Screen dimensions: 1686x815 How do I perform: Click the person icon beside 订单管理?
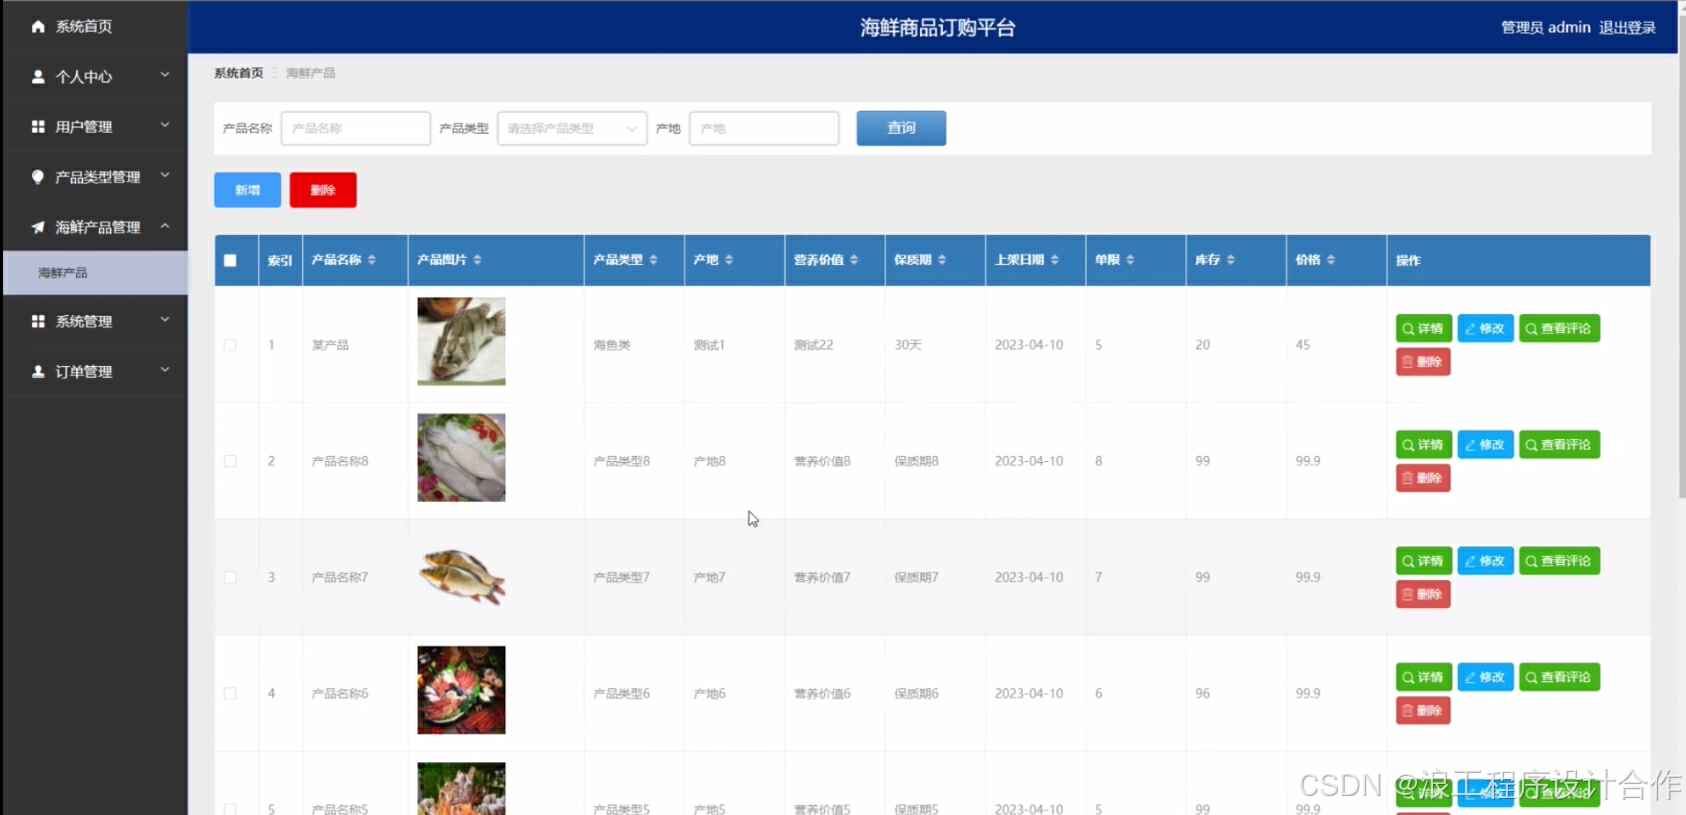(x=38, y=371)
